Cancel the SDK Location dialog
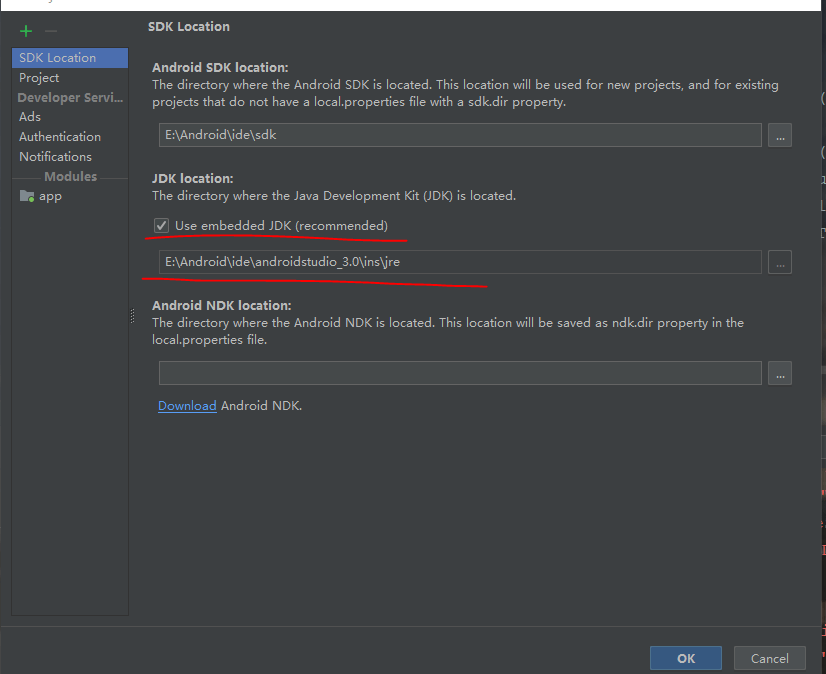 [769, 657]
